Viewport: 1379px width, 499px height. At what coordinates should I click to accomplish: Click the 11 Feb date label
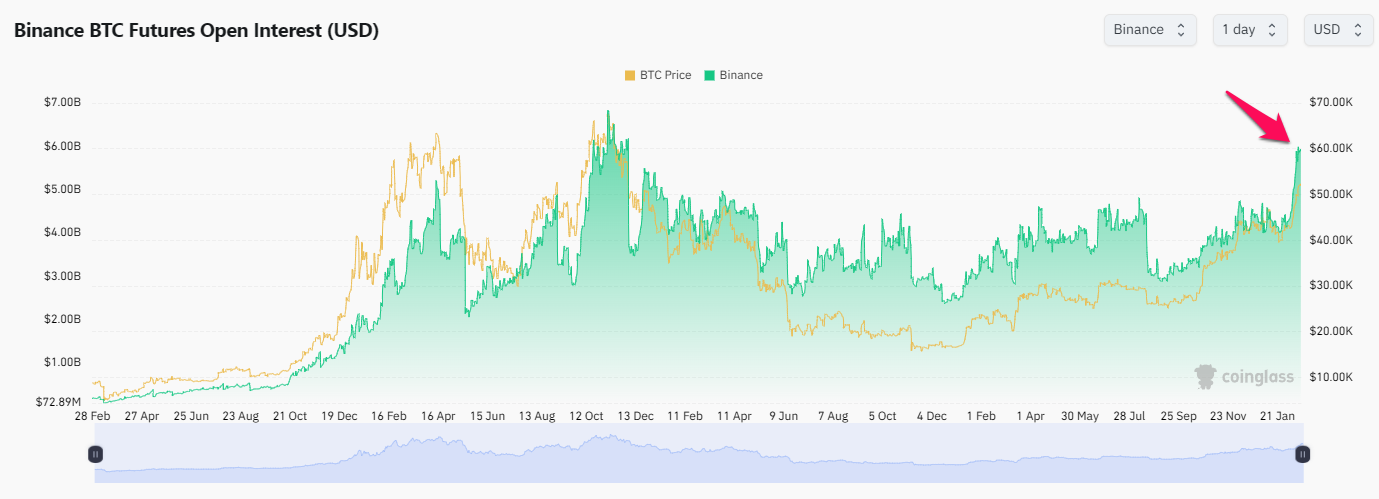pos(685,415)
